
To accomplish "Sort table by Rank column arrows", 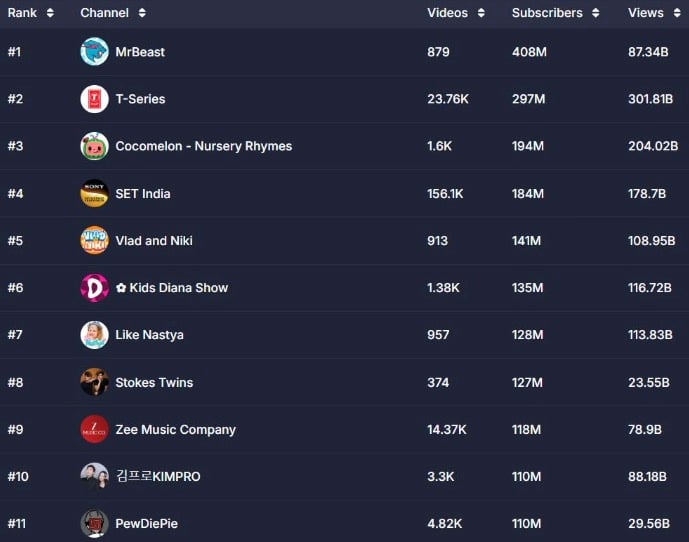I will [50, 13].
